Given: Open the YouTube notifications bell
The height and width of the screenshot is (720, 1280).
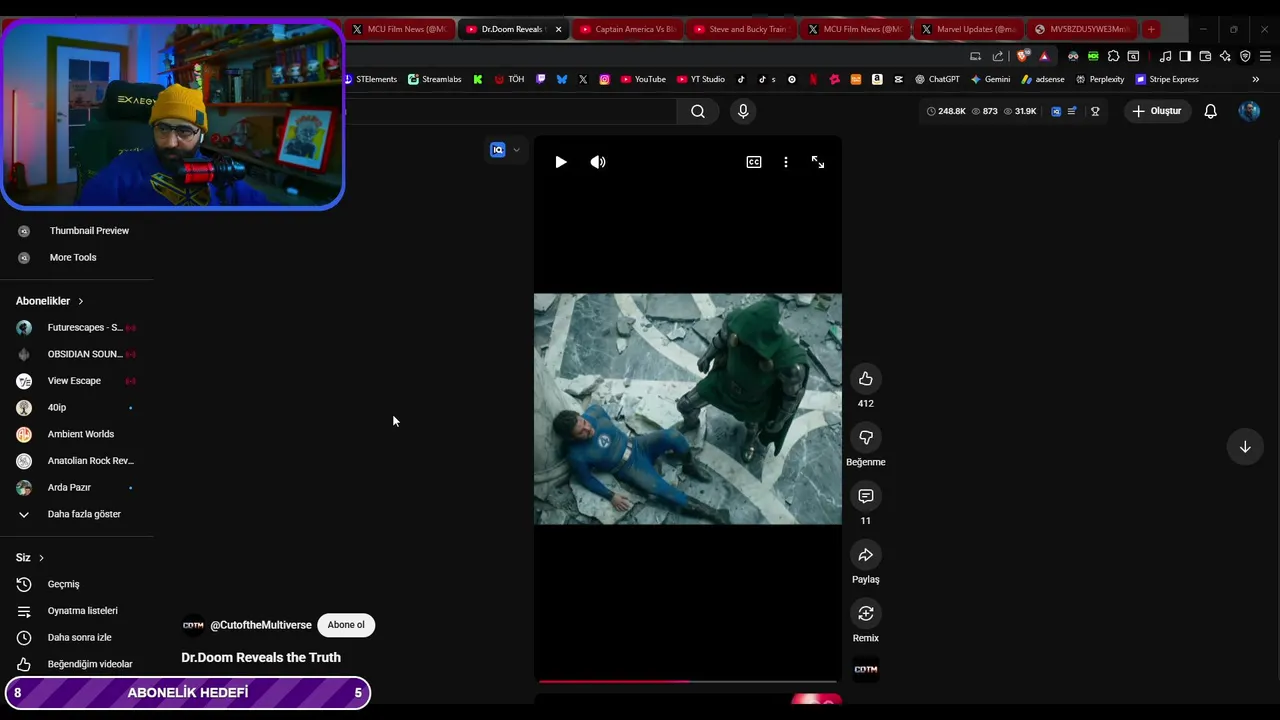Looking at the screenshot, I should pyautogui.click(x=1211, y=111).
